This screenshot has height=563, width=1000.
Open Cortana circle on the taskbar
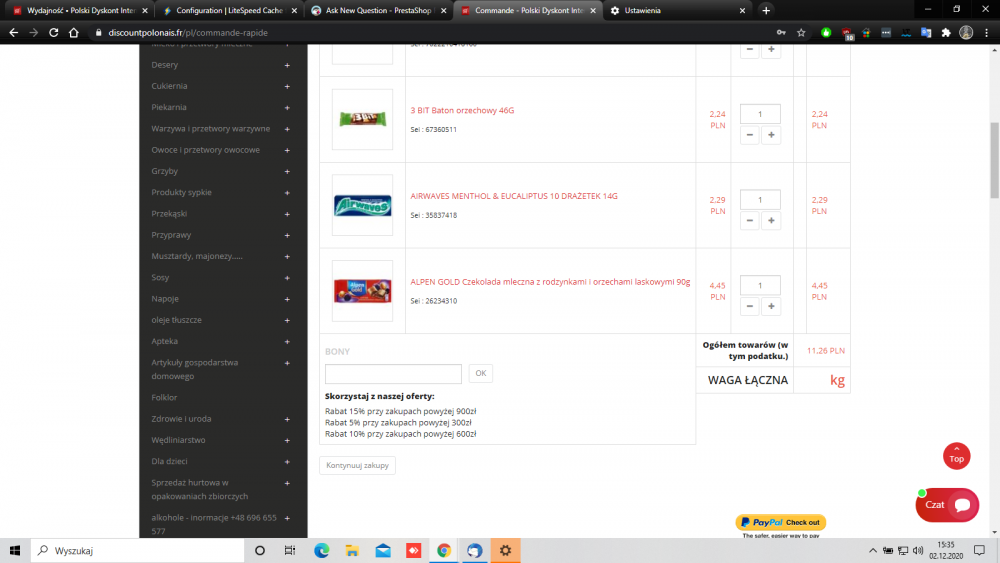click(x=260, y=550)
